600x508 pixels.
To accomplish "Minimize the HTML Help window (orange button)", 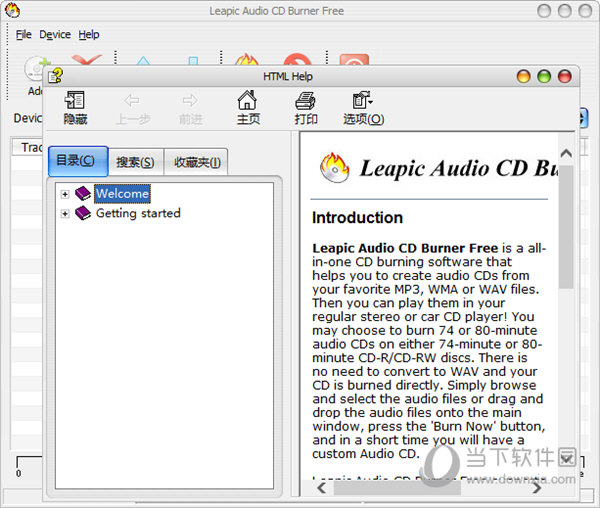I will pyautogui.click(x=523, y=76).
